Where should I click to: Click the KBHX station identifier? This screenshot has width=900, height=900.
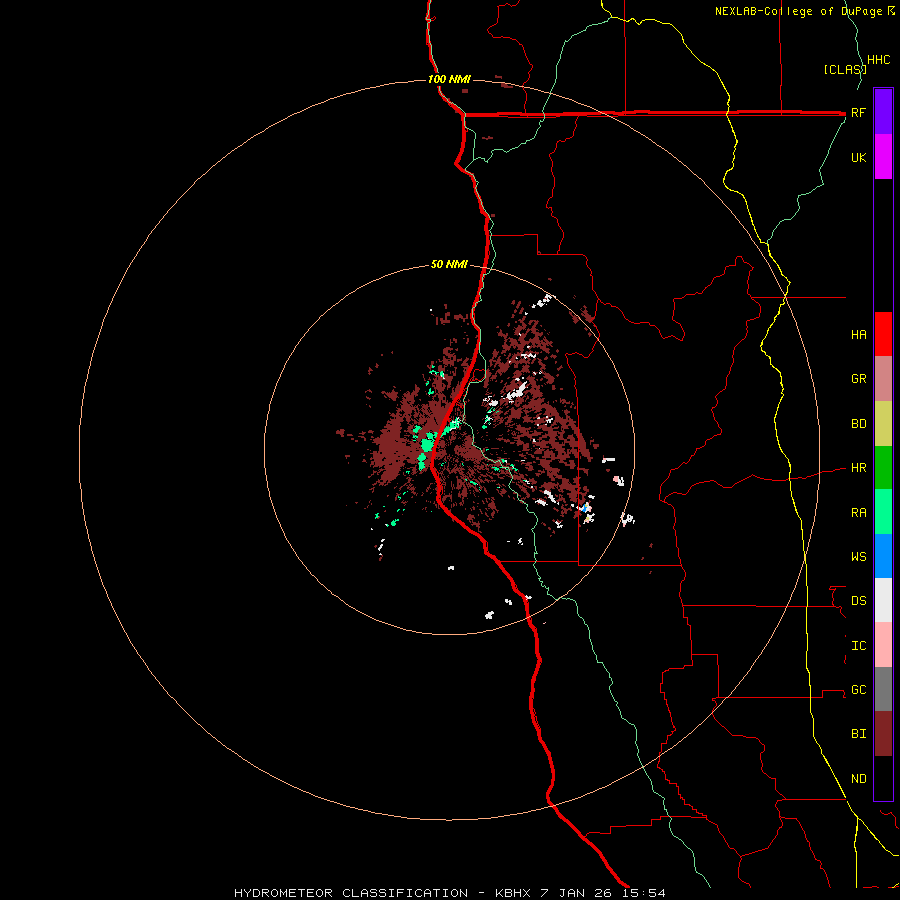coord(514,893)
